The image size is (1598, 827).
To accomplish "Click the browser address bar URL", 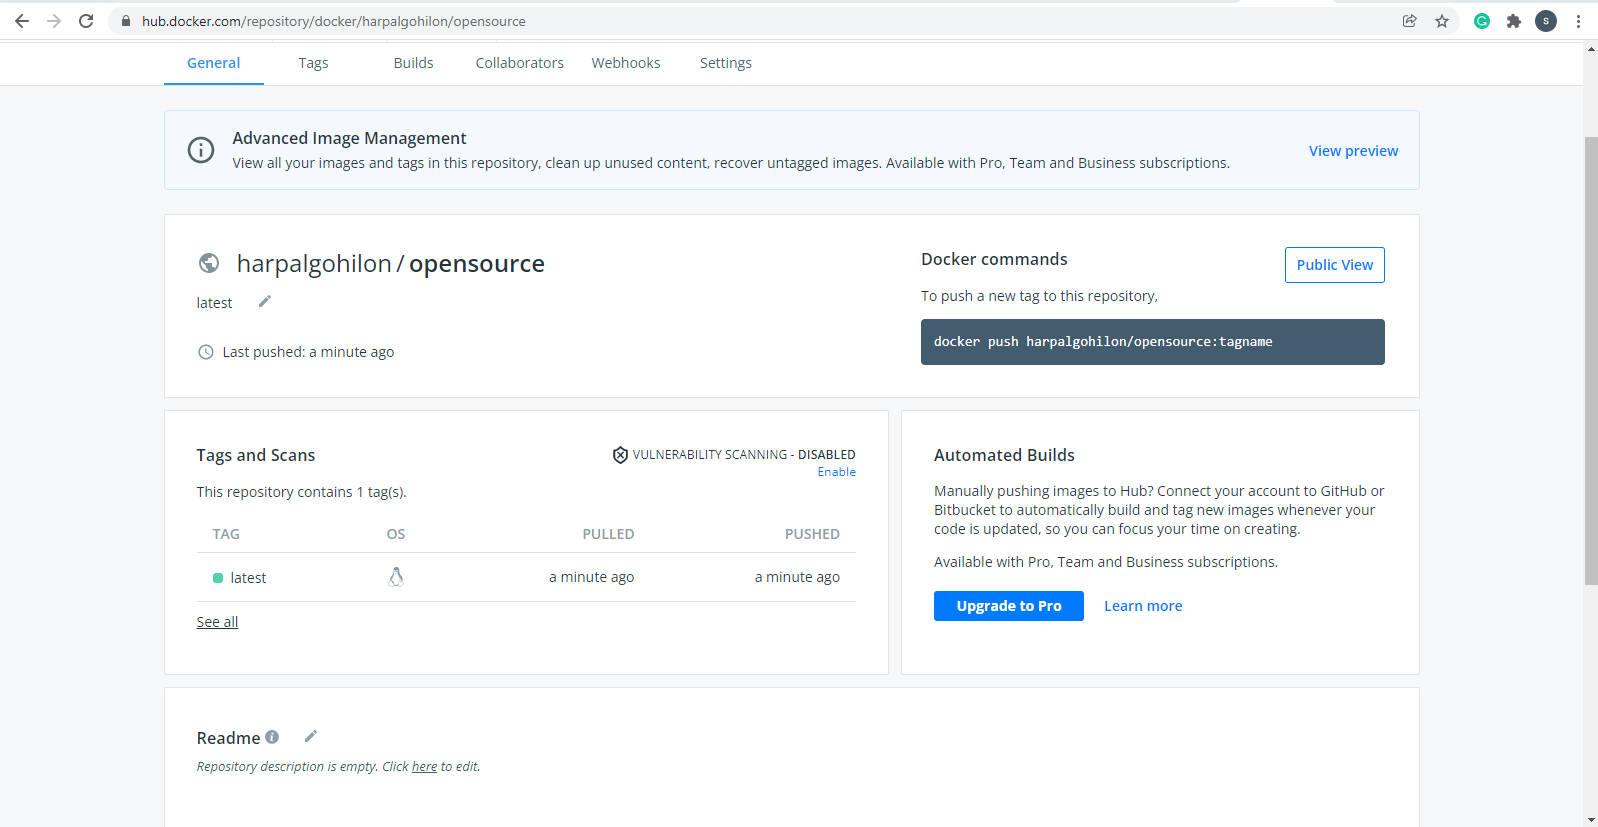I will [x=334, y=21].
